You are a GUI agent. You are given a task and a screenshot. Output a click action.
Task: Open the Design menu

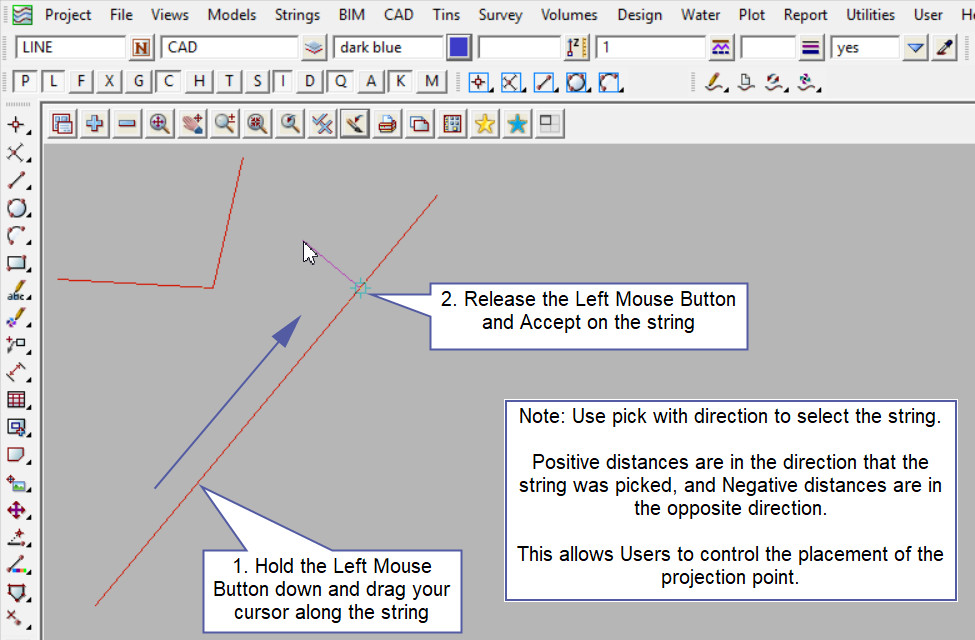pos(639,14)
